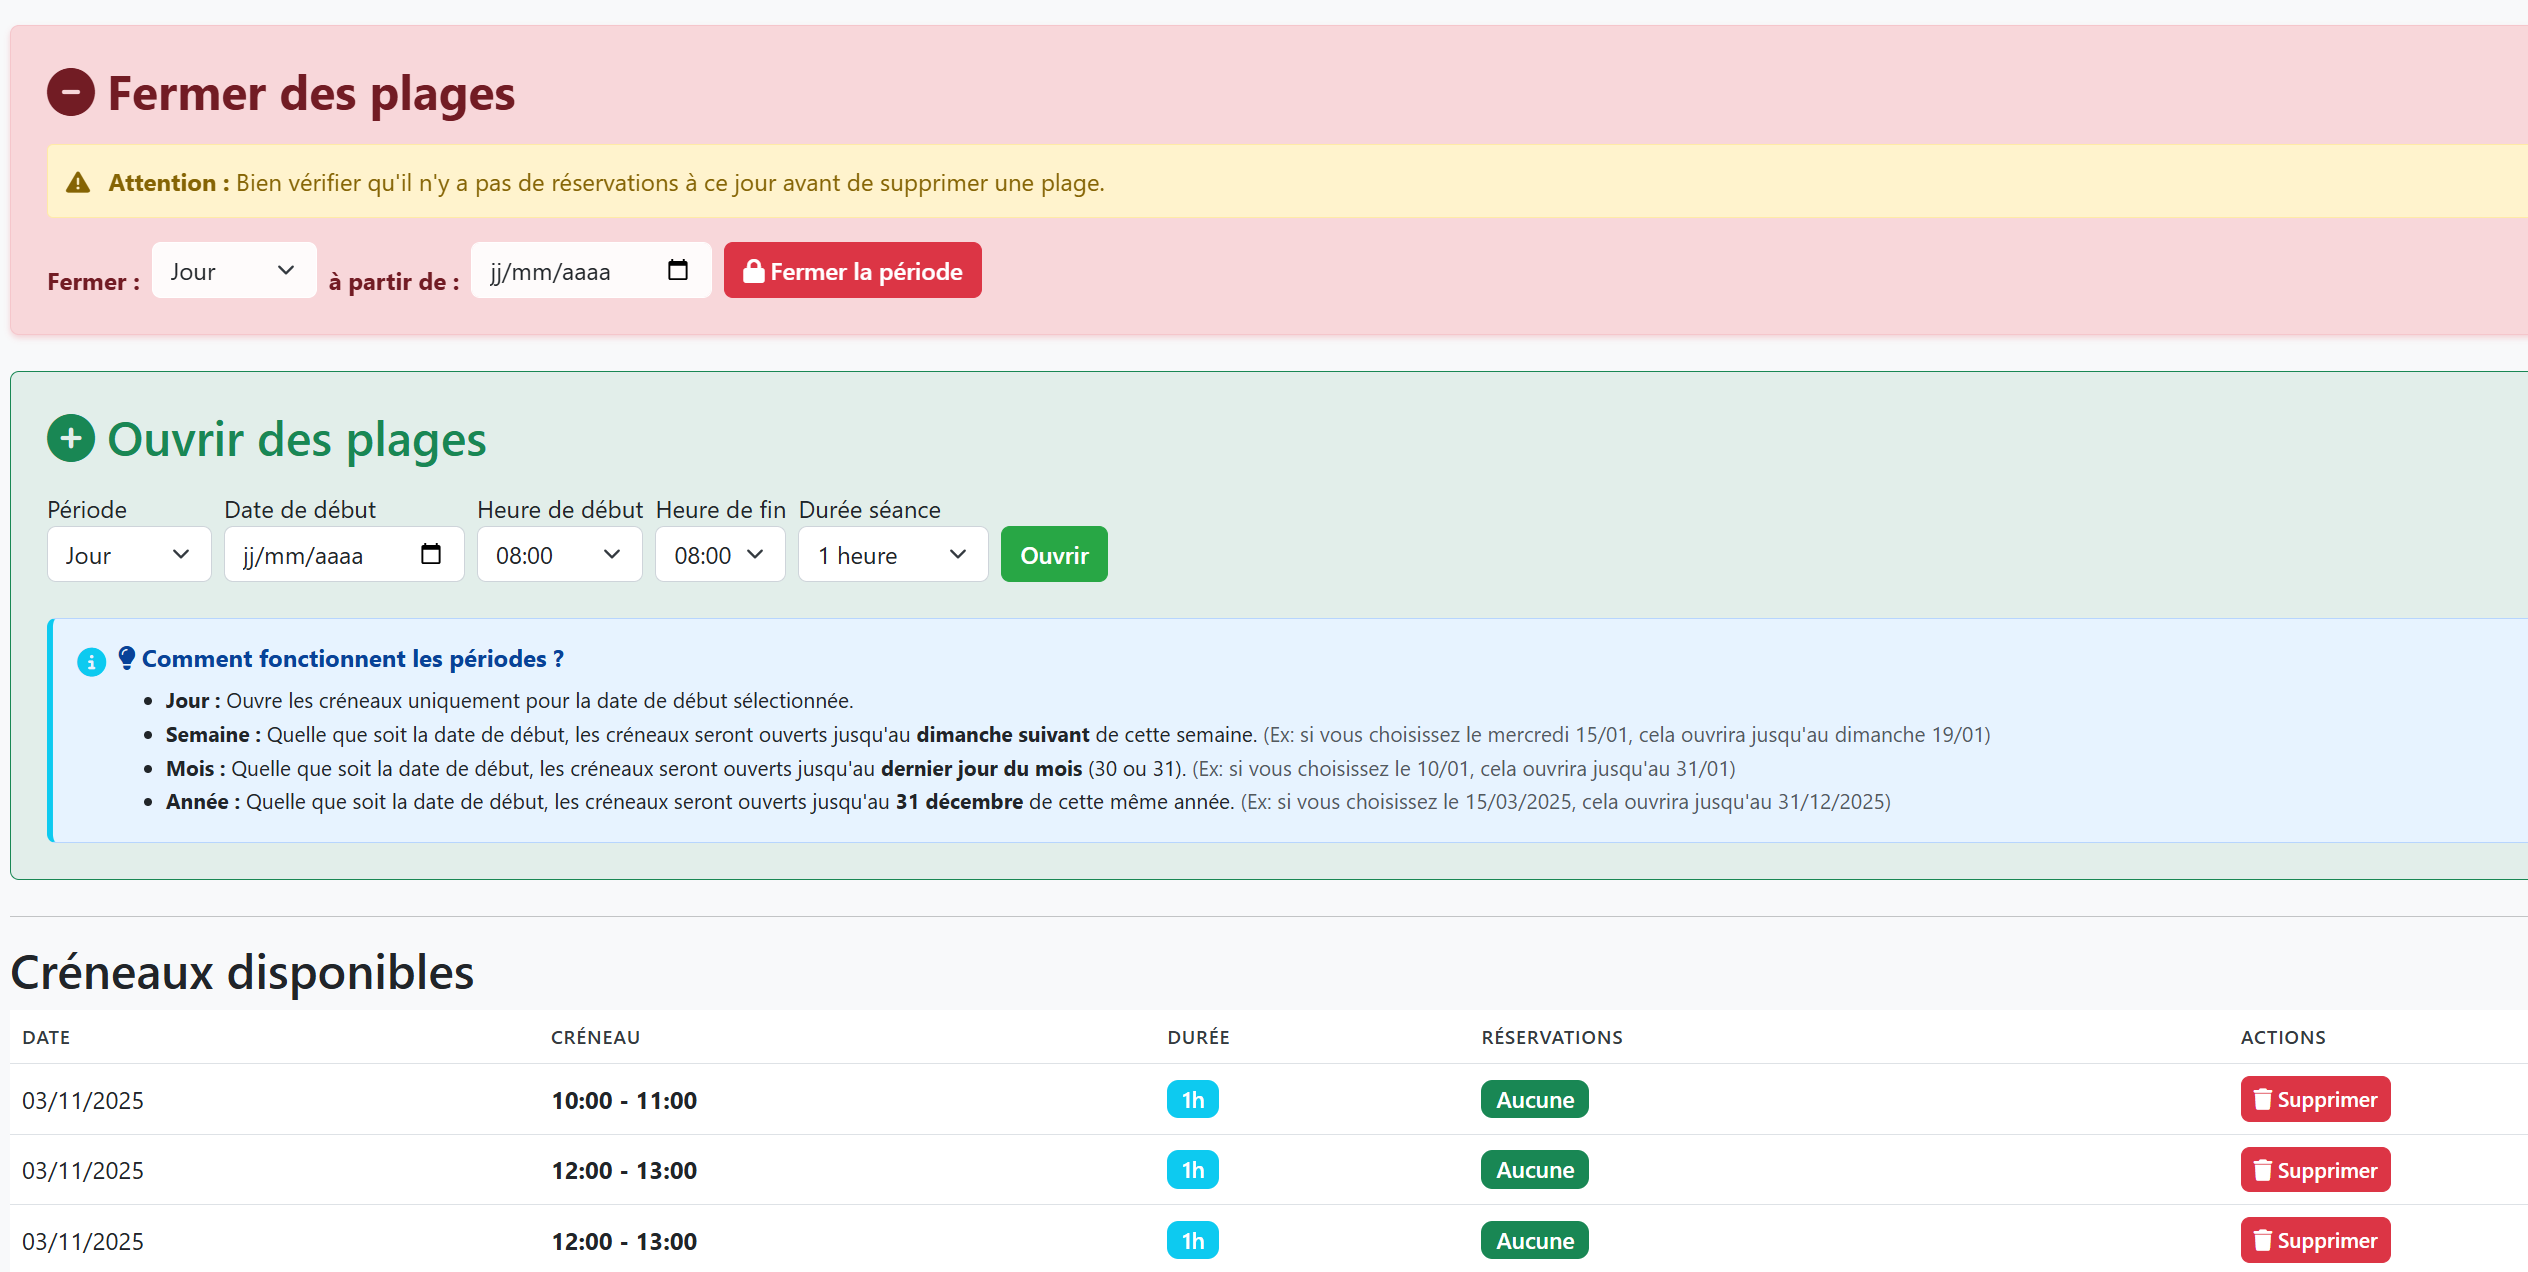
Task: Click the warning triangle icon
Action: pyautogui.click(x=79, y=182)
